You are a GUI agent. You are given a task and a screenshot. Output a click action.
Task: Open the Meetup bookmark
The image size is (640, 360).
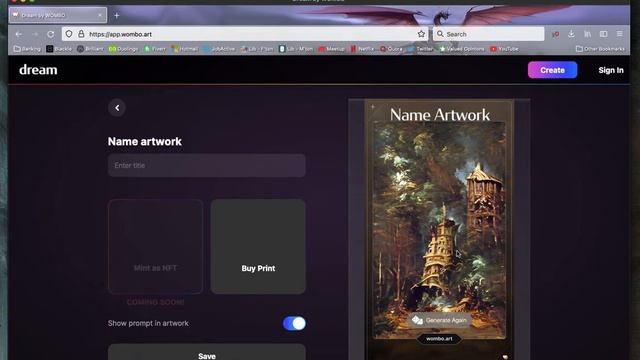click(331, 49)
